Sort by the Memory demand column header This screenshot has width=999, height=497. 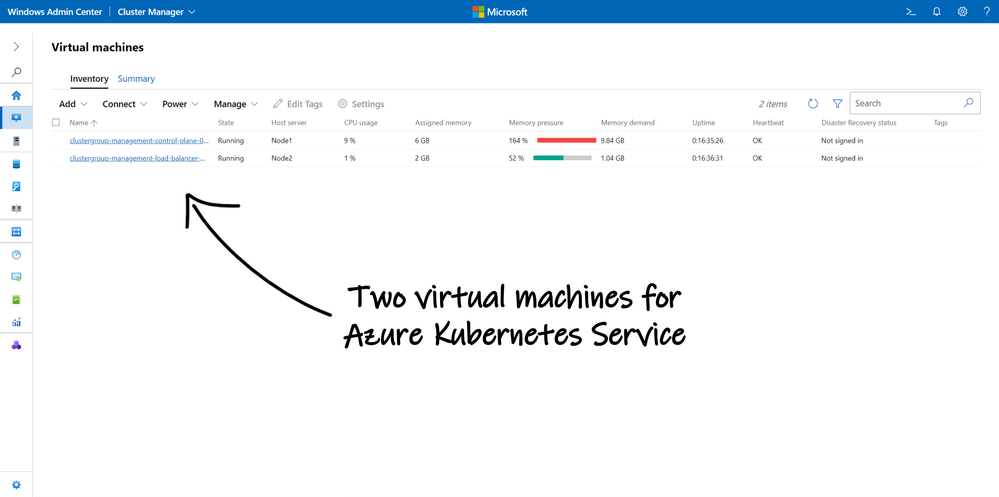pos(628,122)
